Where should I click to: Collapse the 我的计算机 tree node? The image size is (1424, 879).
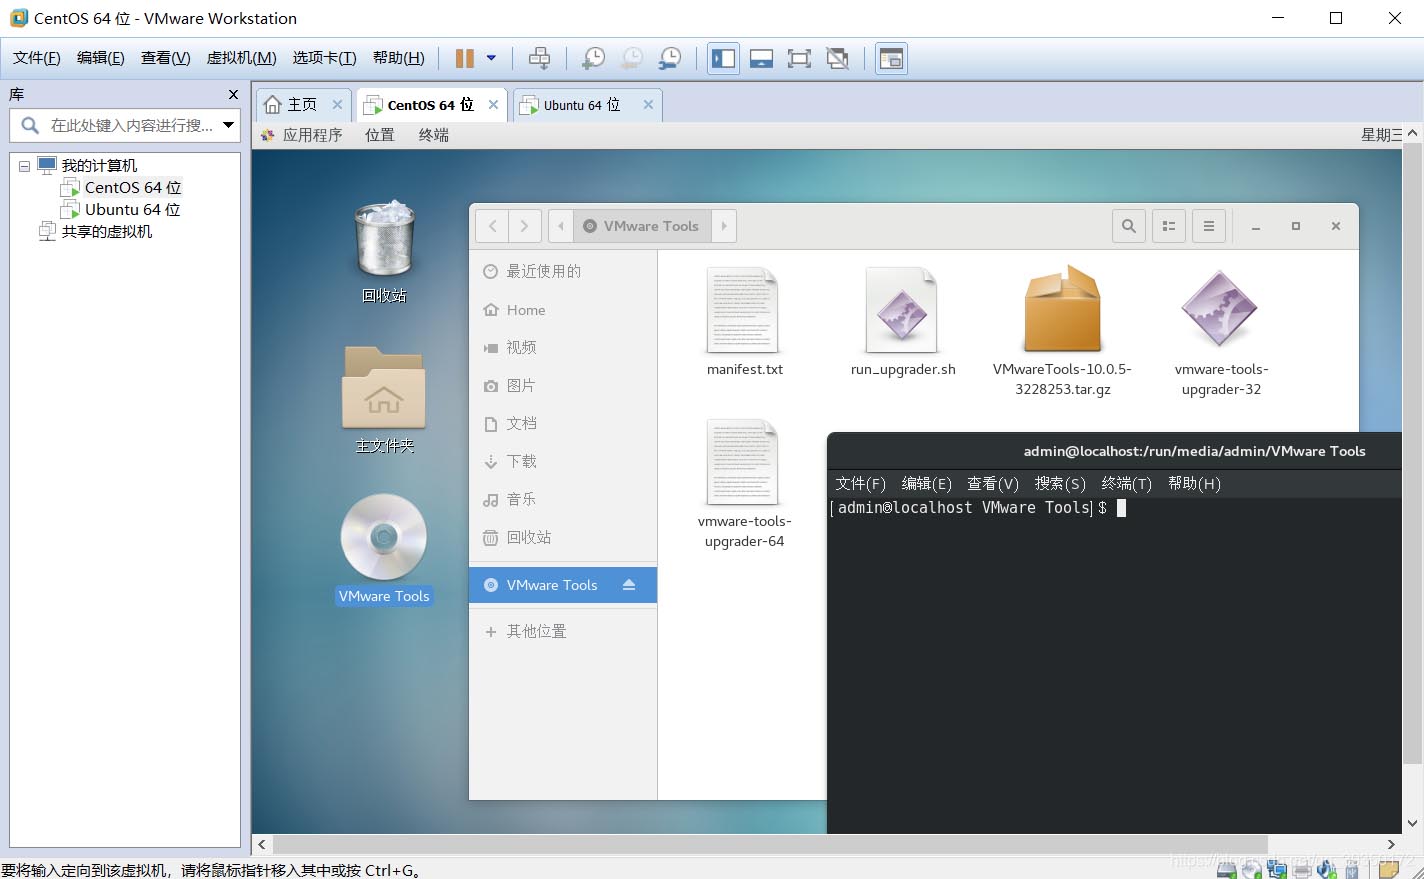tap(24, 166)
